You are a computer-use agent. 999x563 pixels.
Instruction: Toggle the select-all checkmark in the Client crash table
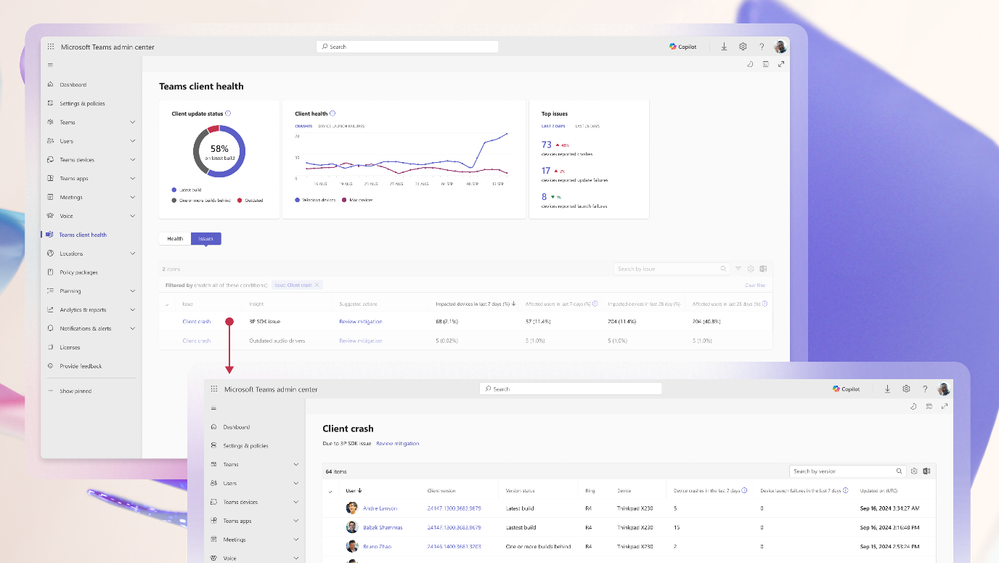pyautogui.click(x=331, y=491)
